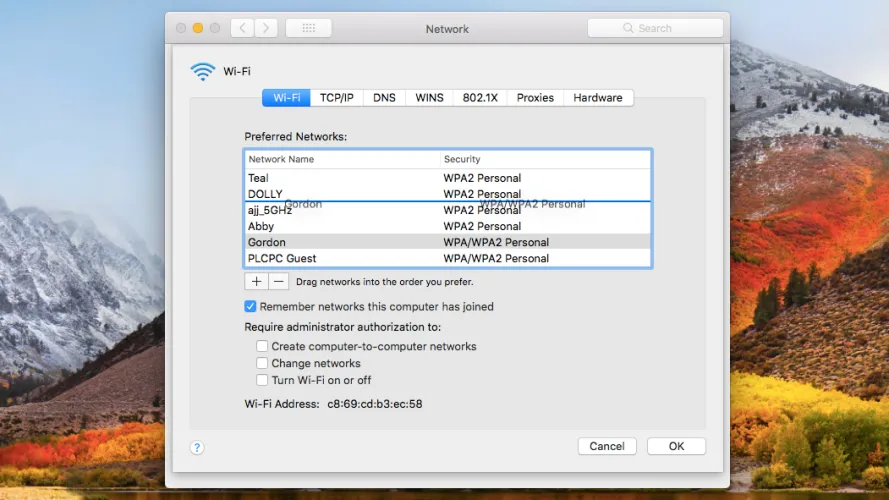The image size is (889, 500).
Task: Open the DNS tab
Action: click(x=384, y=98)
